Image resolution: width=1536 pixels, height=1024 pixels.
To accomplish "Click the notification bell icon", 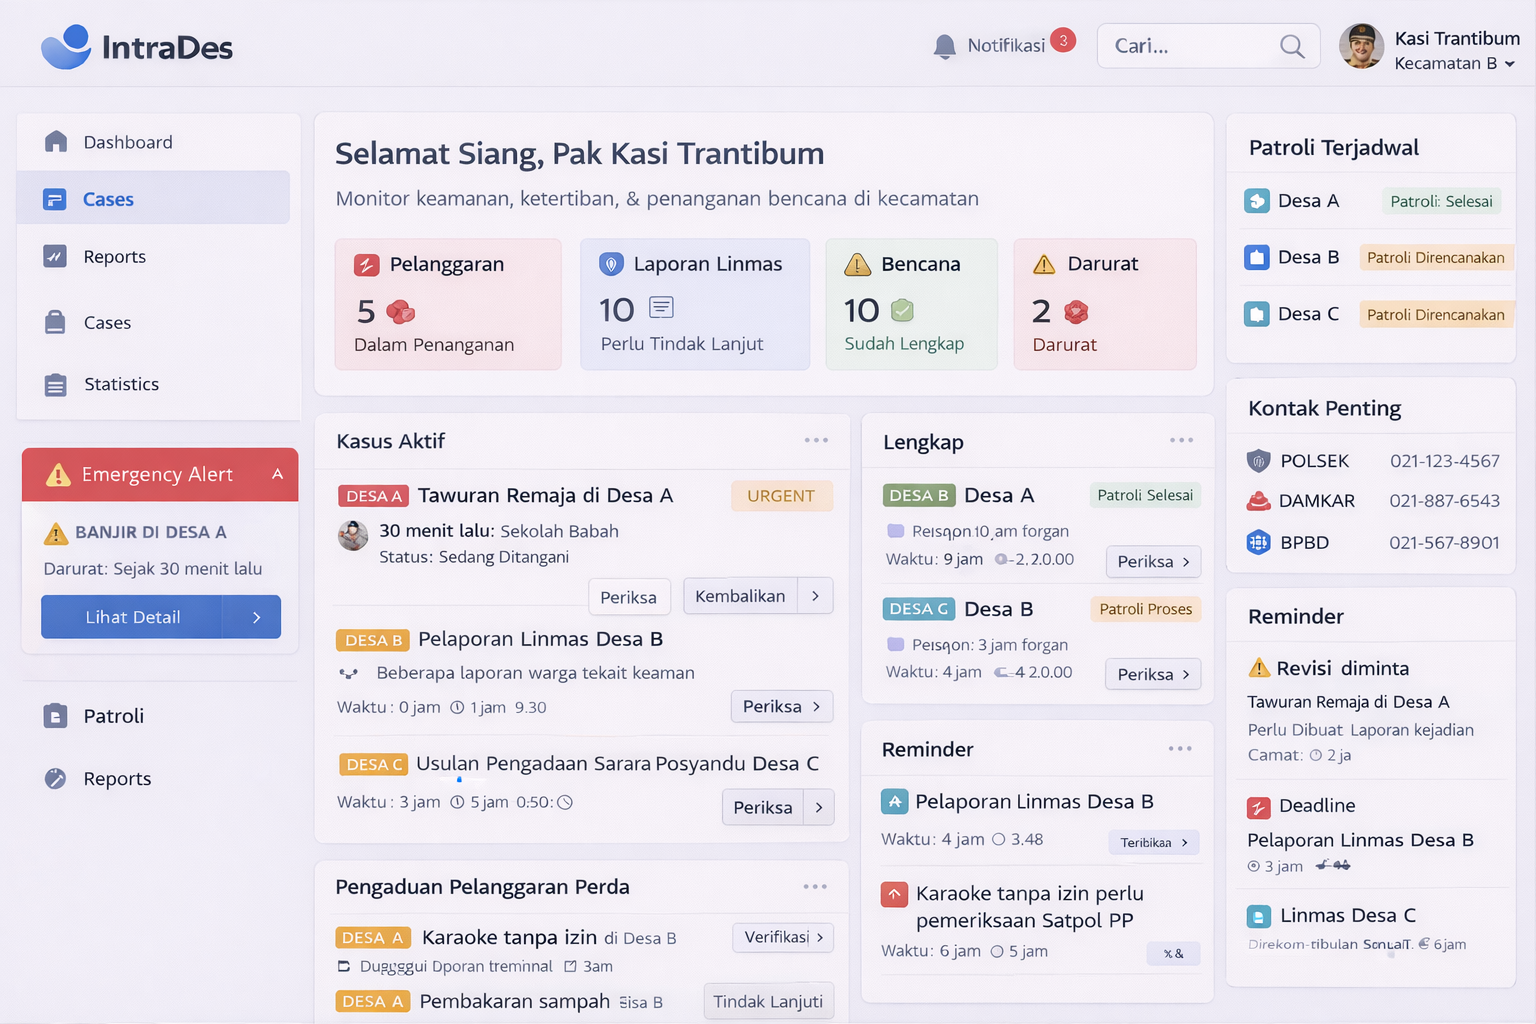I will coord(944,46).
